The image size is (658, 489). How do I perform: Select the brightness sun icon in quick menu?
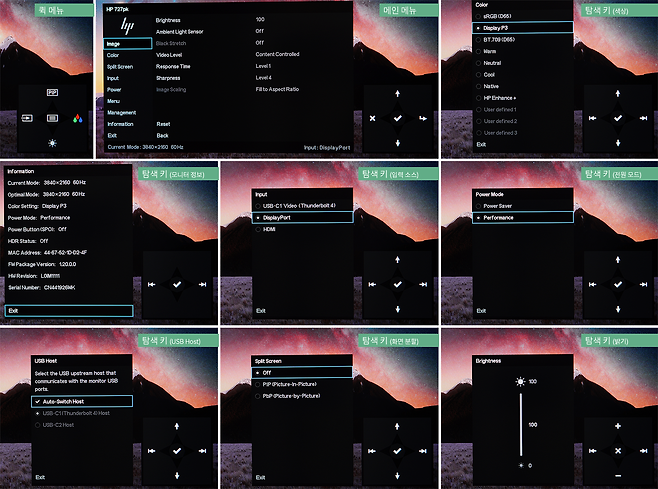pos(52,143)
